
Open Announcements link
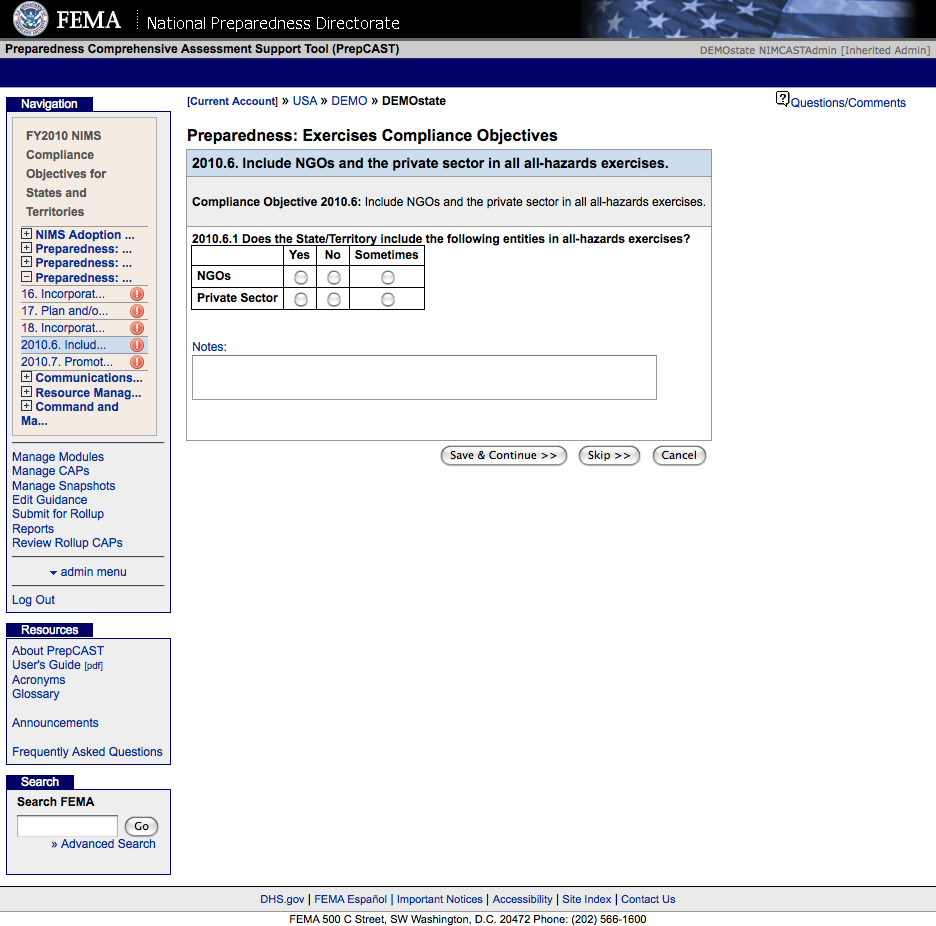[x=56, y=723]
